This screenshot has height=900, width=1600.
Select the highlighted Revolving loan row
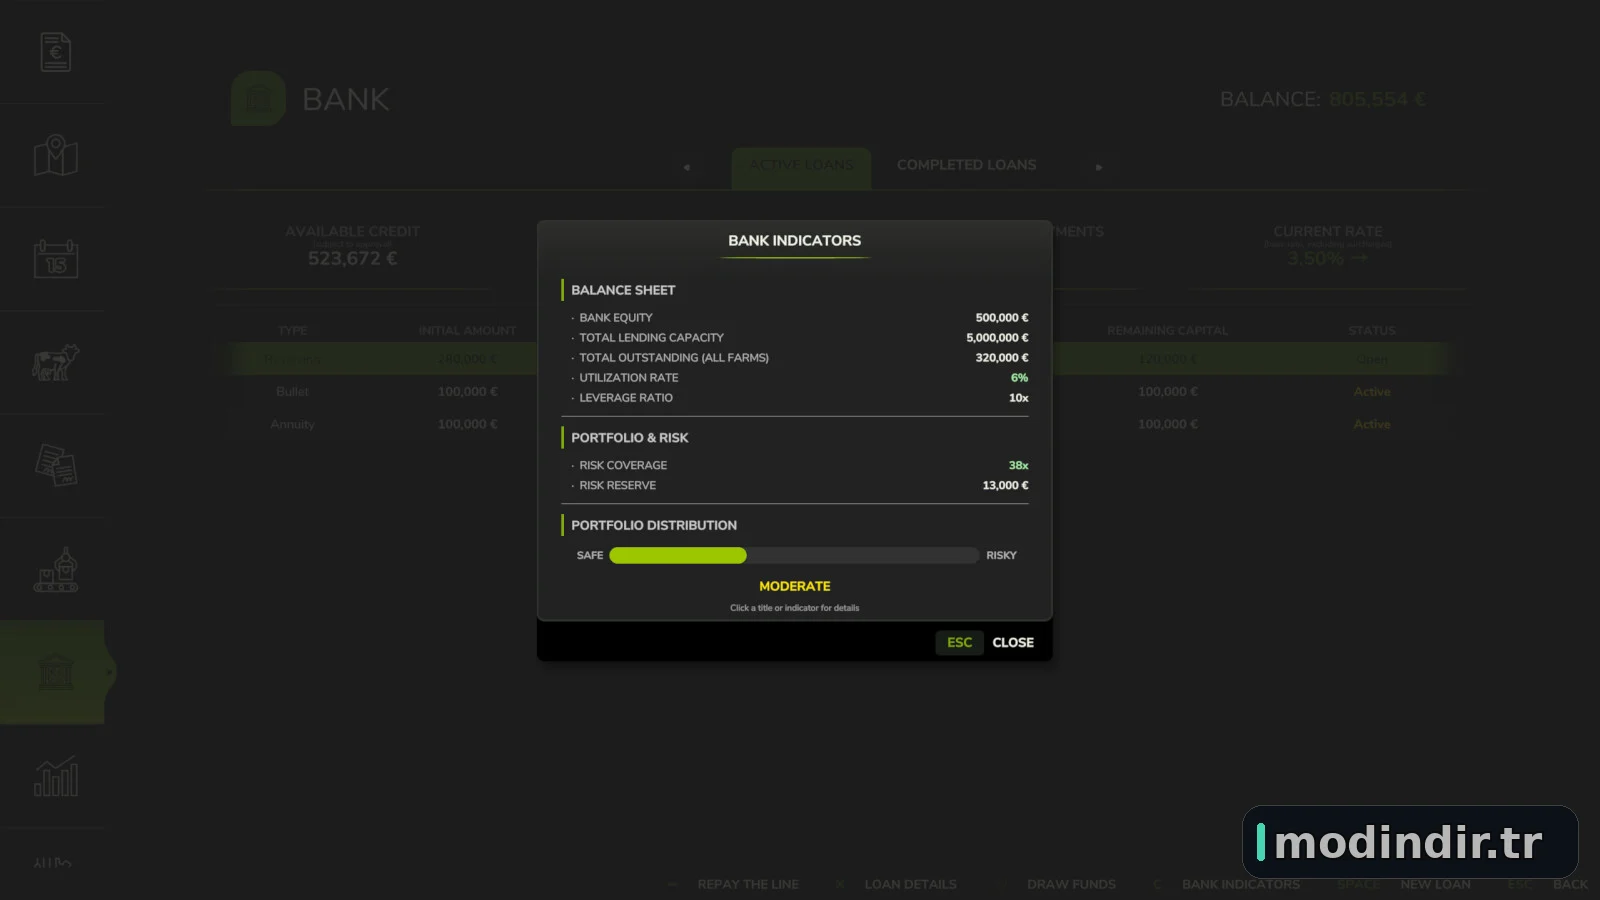[x=838, y=358]
